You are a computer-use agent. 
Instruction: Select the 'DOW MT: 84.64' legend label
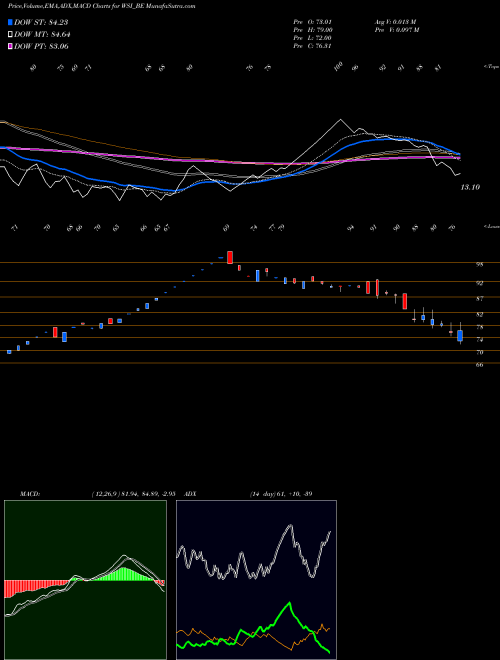[42, 35]
